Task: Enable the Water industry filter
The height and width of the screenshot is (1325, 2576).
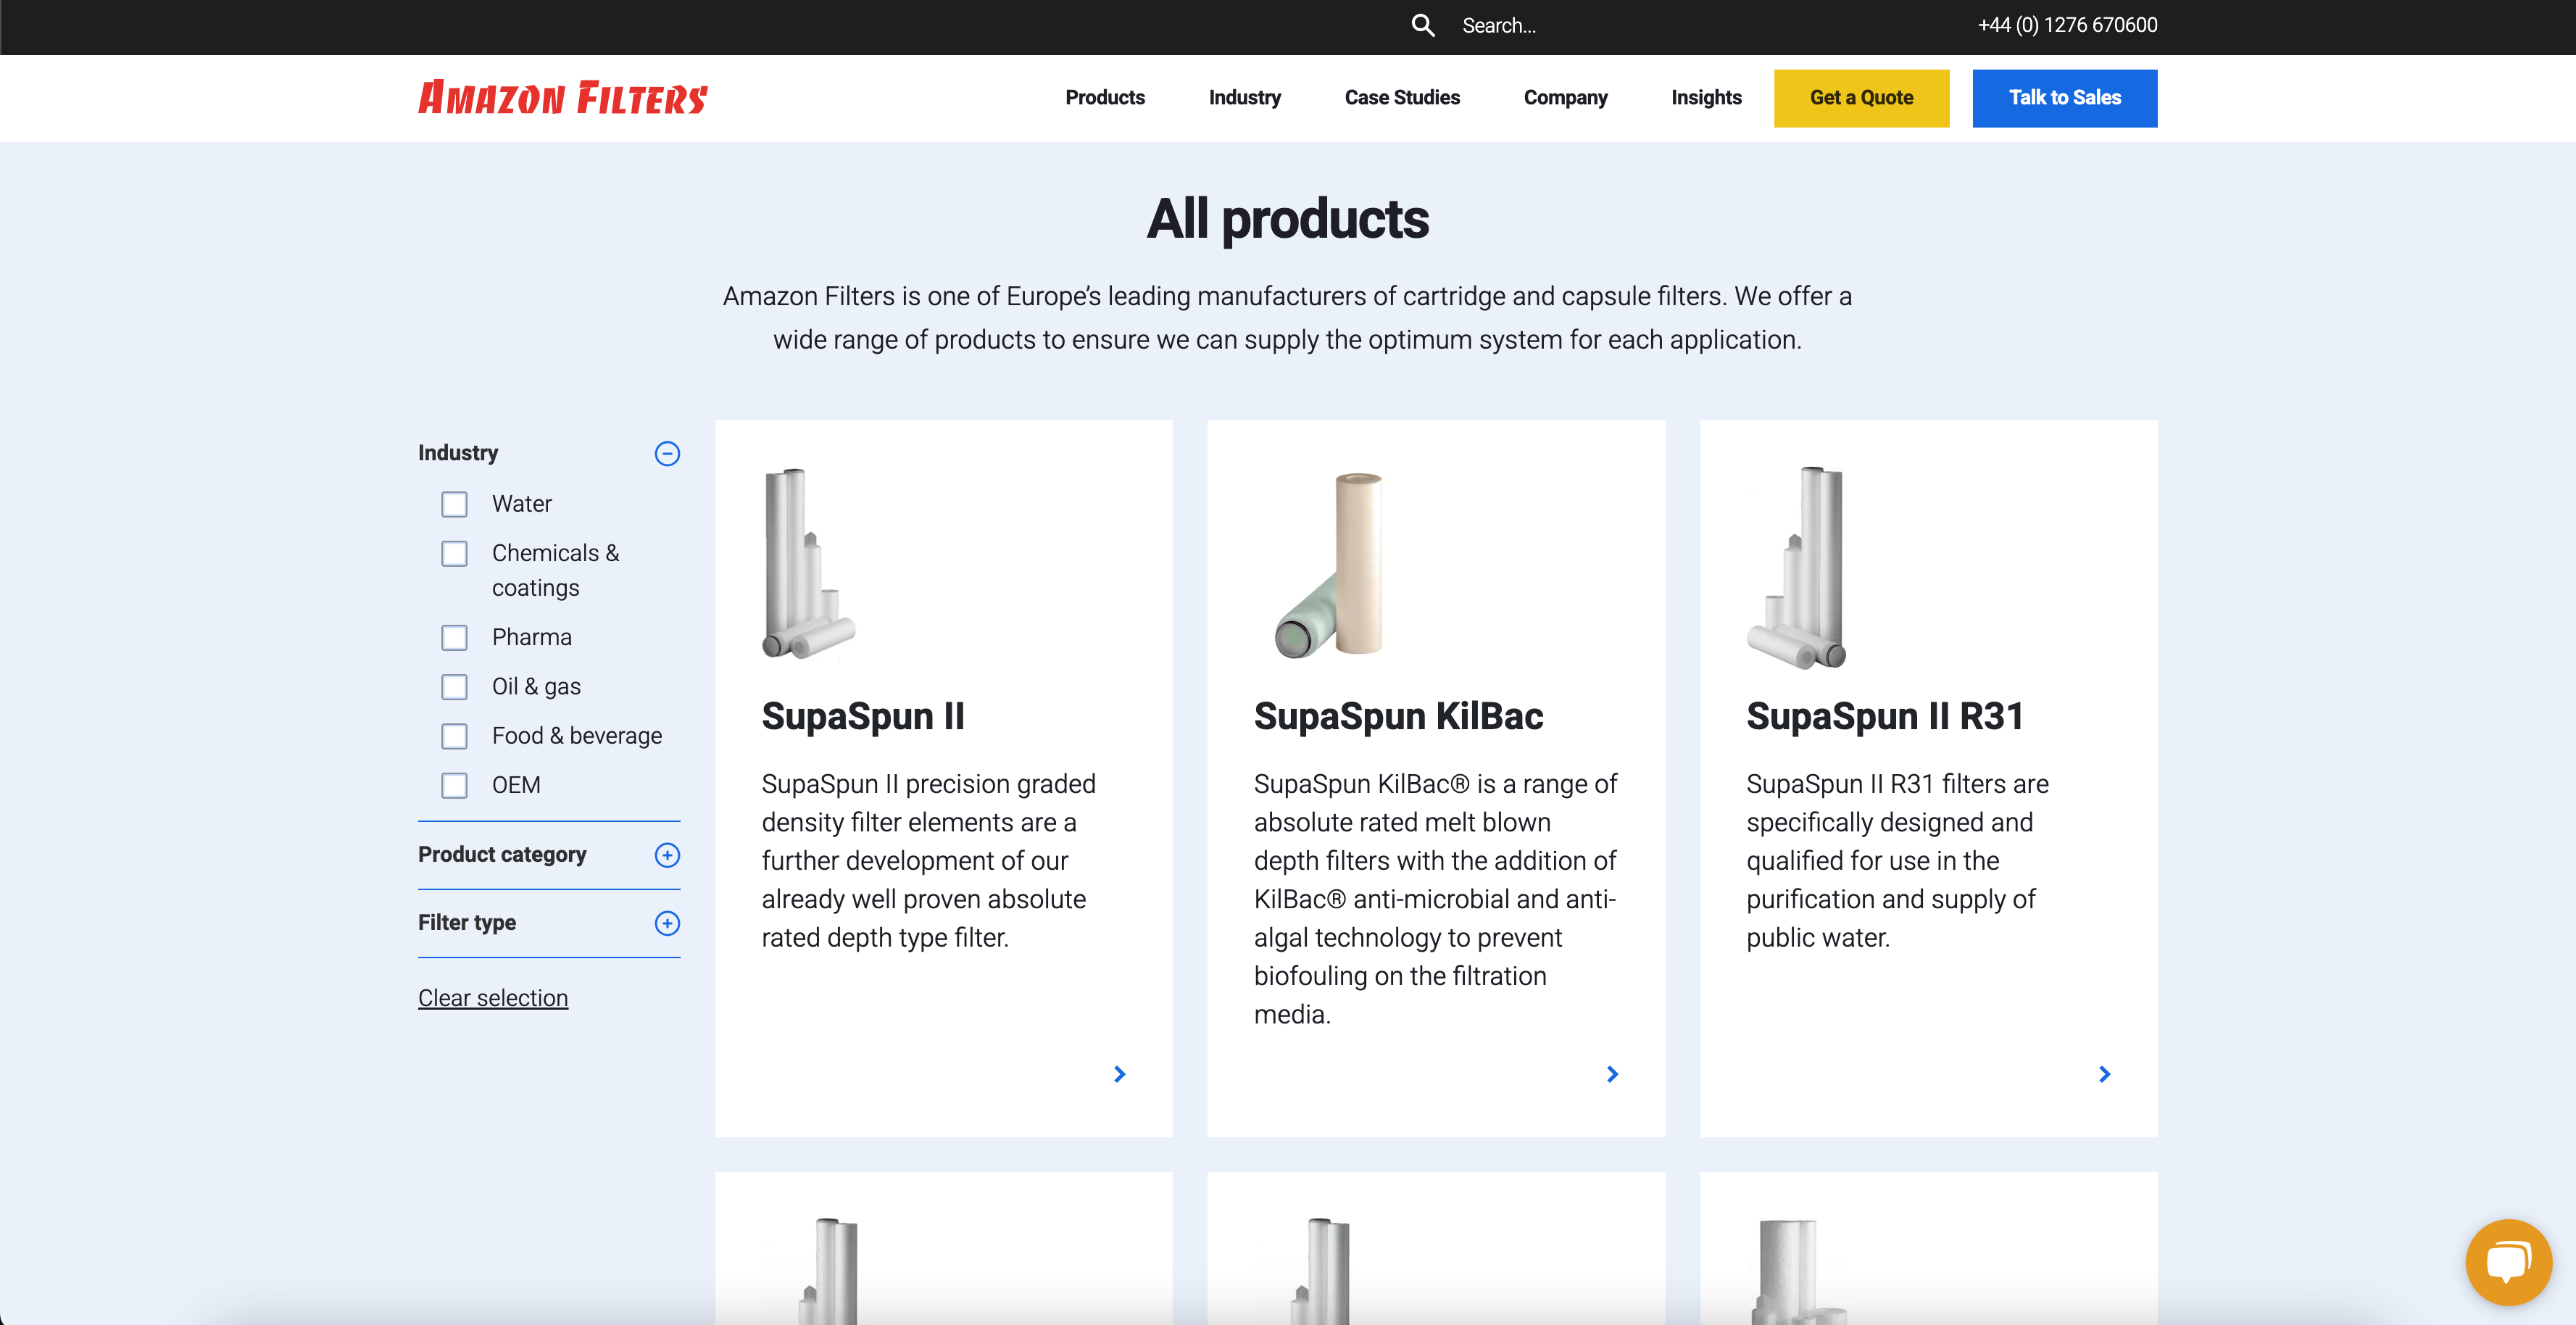Action: pos(455,504)
